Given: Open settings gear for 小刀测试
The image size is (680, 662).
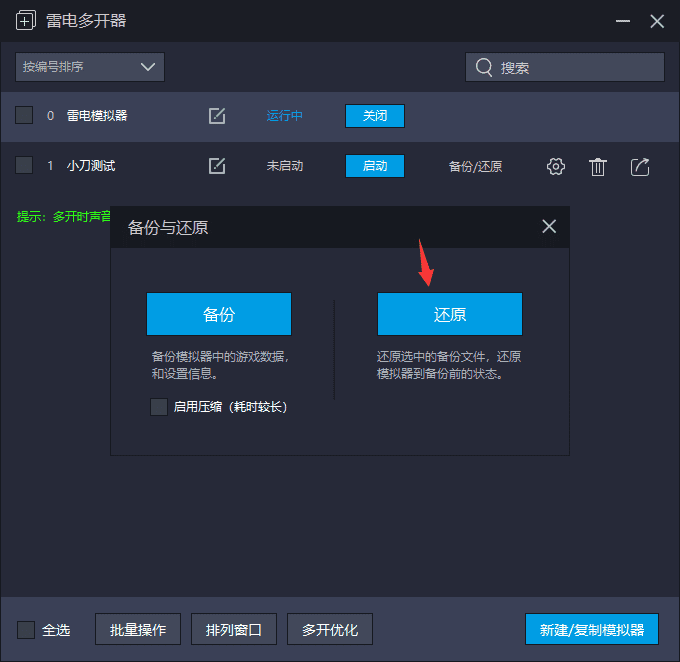Looking at the screenshot, I should point(556,167).
